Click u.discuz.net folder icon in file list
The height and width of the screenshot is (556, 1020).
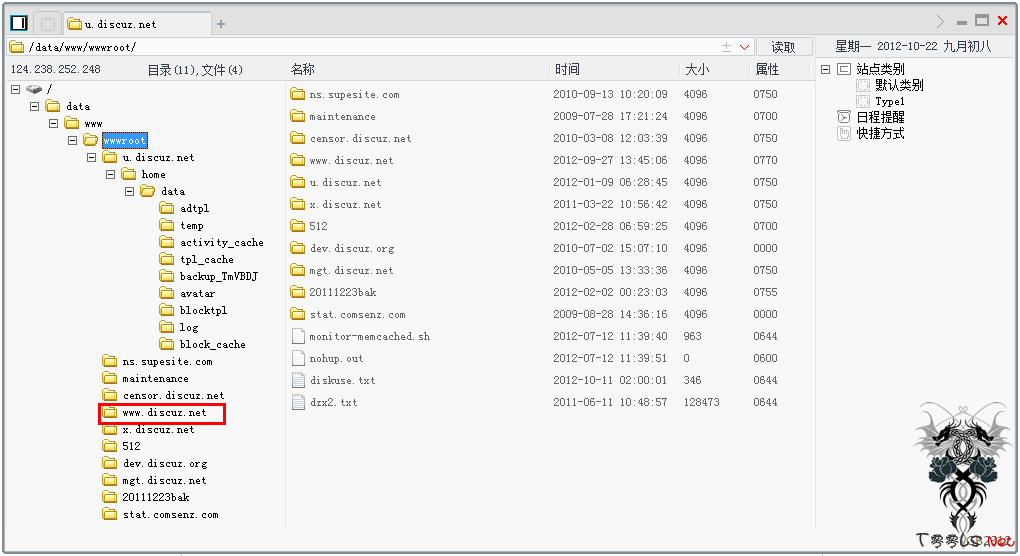(298, 182)
